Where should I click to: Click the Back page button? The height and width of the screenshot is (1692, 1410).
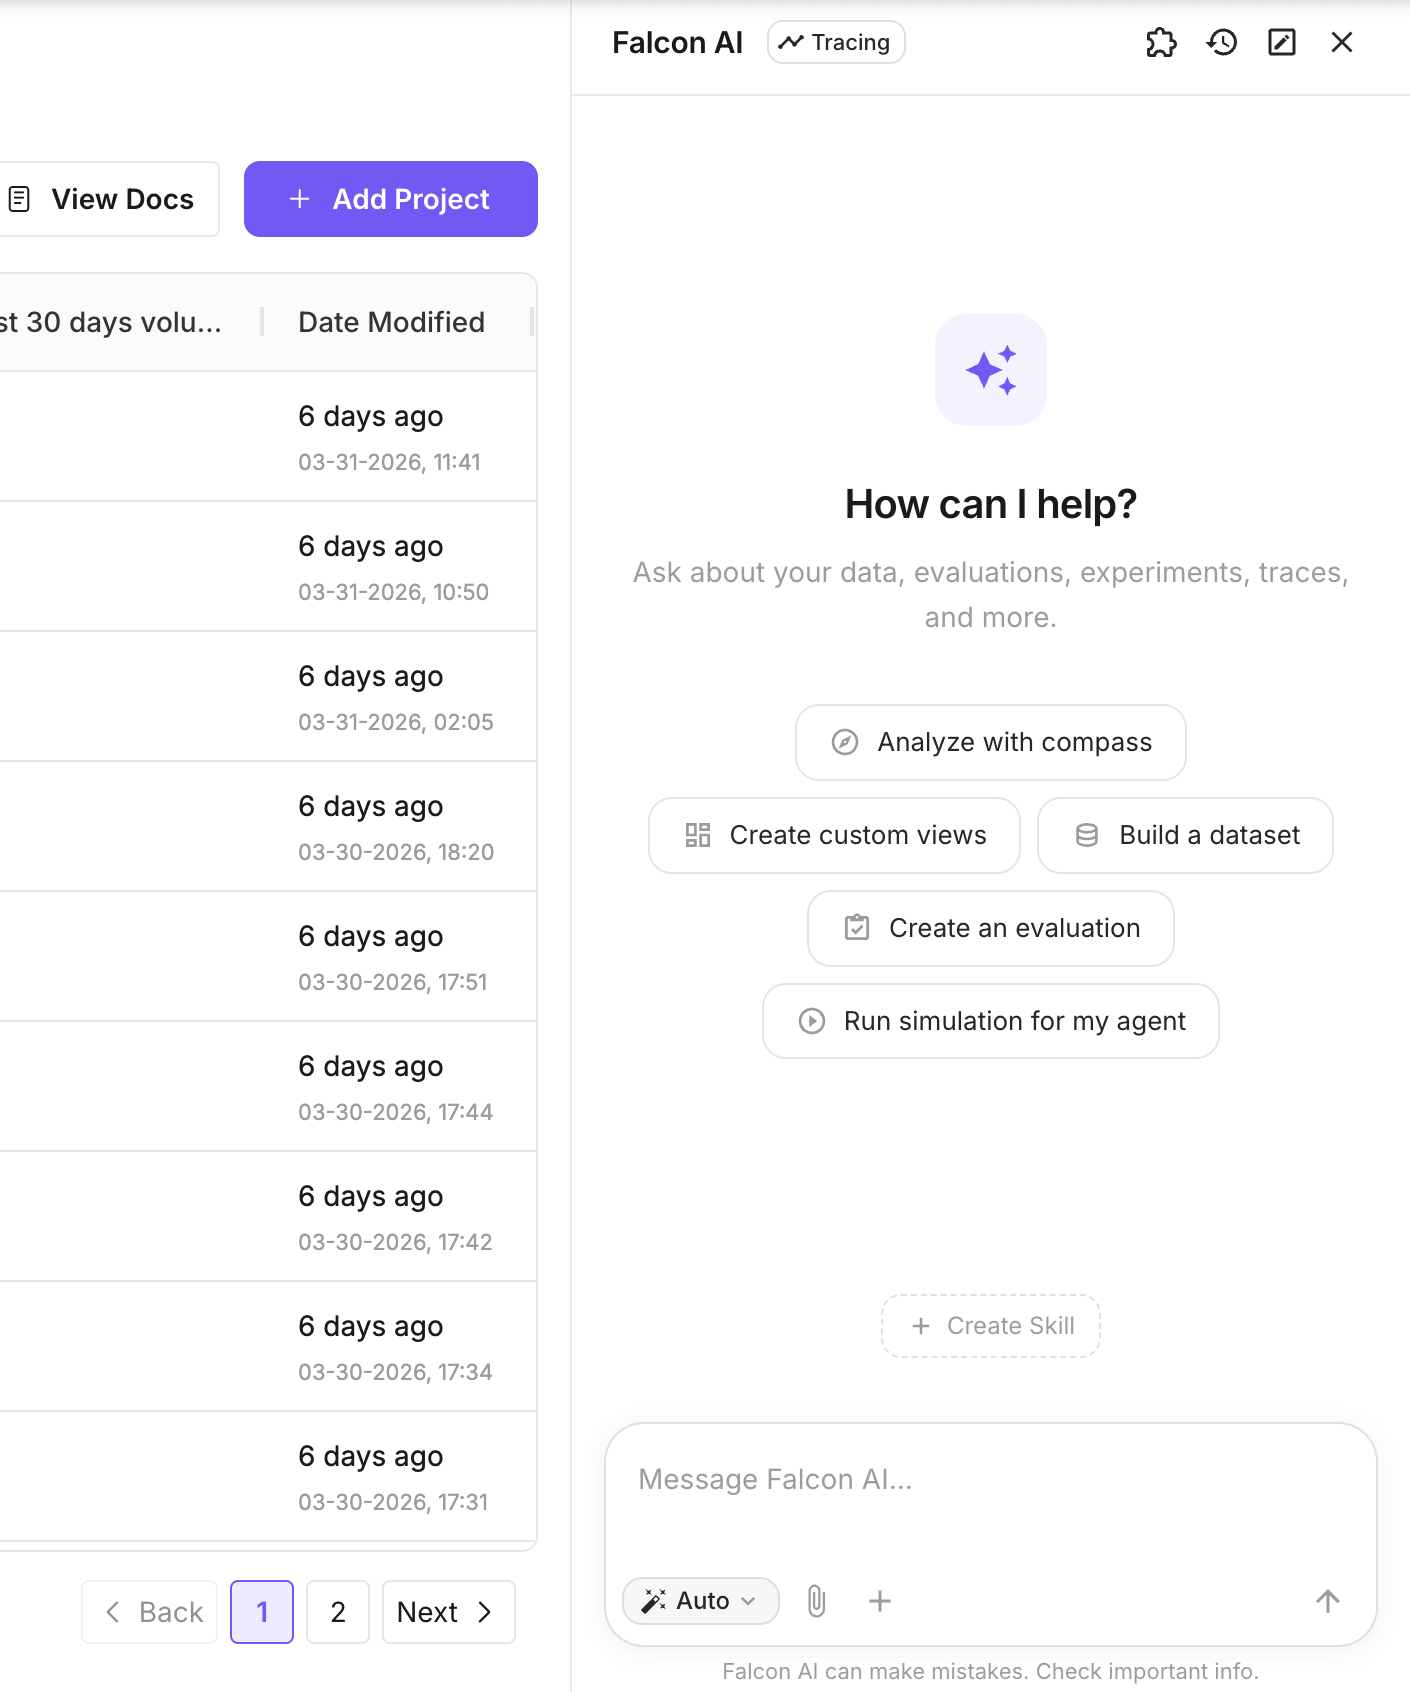[150, 1612]
